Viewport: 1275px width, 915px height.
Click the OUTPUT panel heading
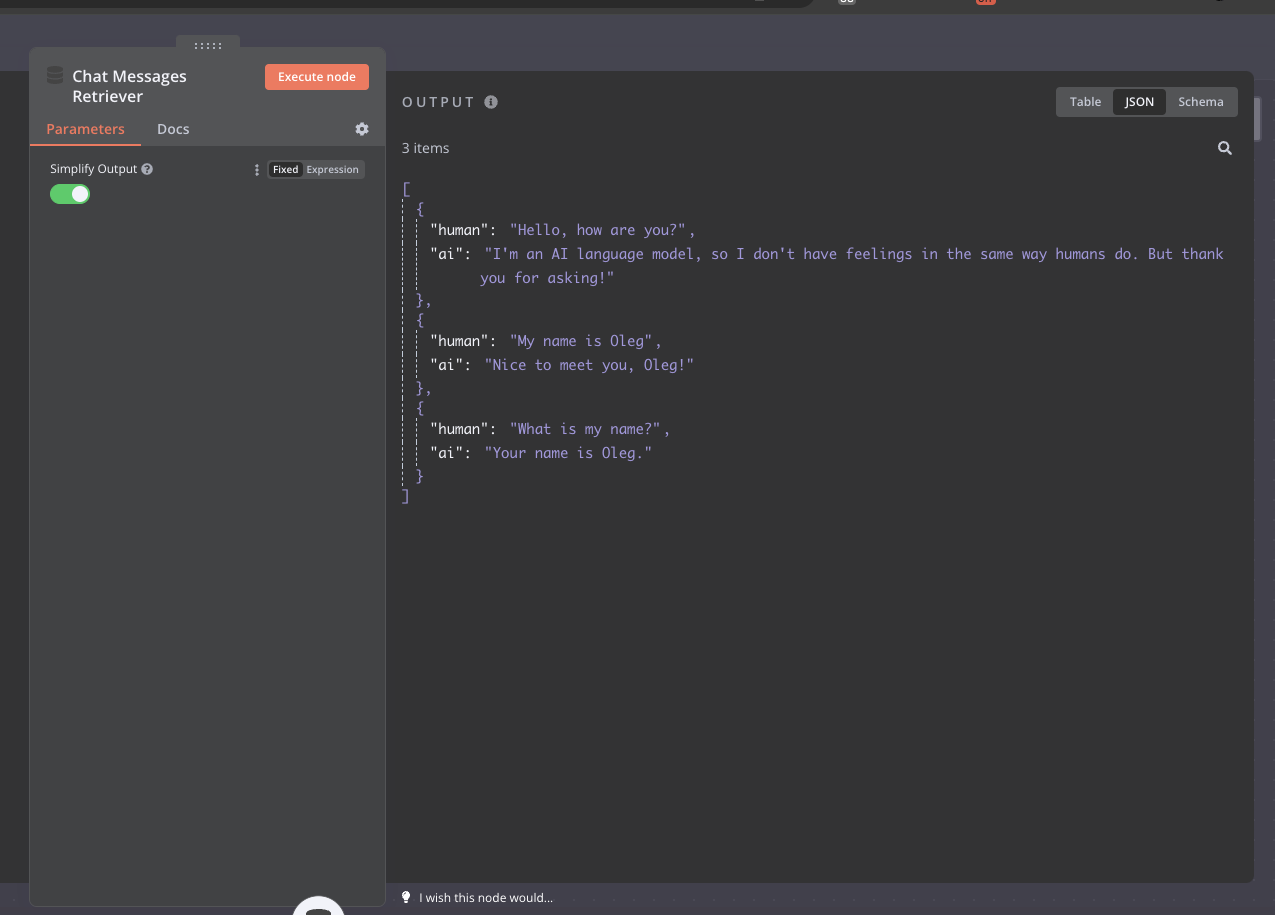[438, 102]
